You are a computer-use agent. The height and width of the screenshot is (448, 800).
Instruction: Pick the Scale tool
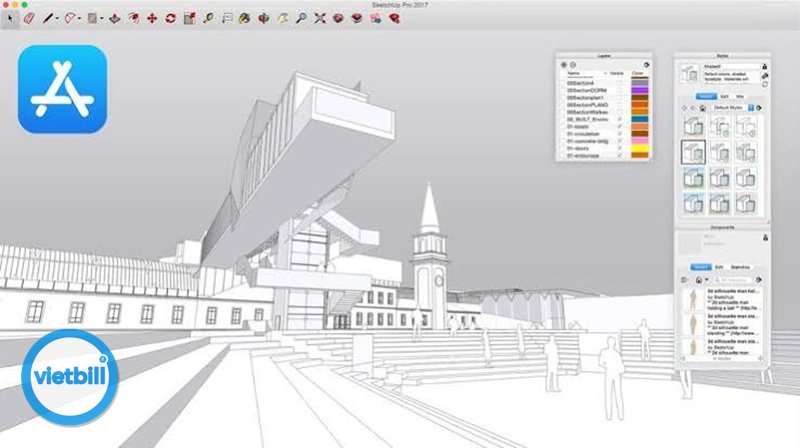pos(189,19)
